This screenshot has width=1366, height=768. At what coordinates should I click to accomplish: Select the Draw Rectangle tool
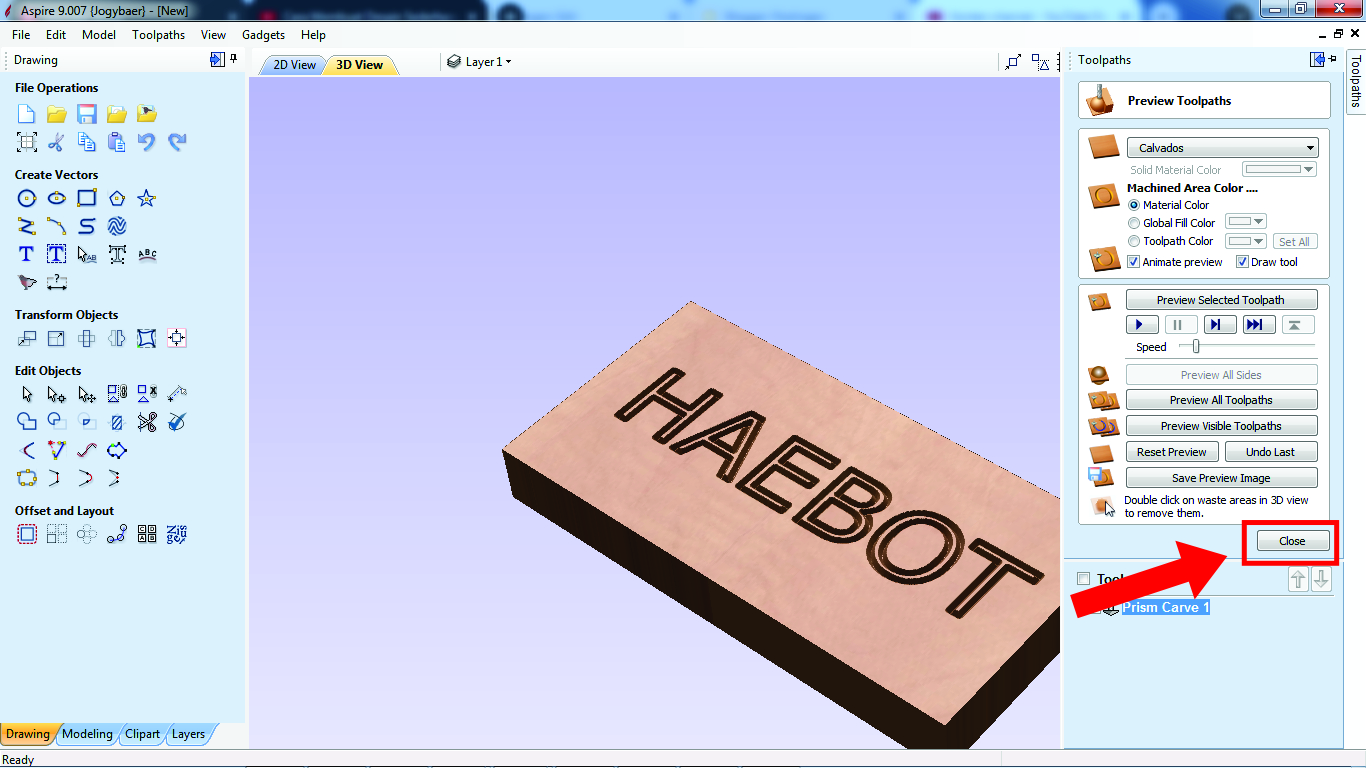click(87, 198)
